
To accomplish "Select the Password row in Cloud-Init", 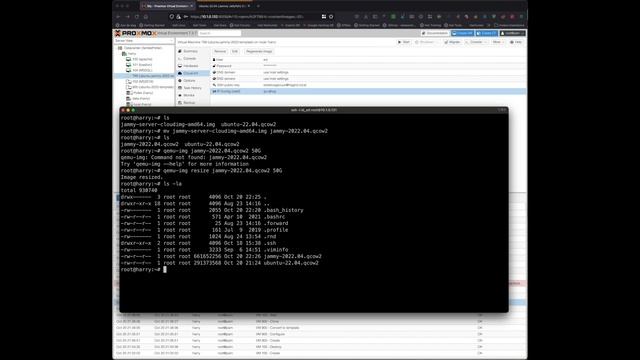I will click(x=368, y=66).
